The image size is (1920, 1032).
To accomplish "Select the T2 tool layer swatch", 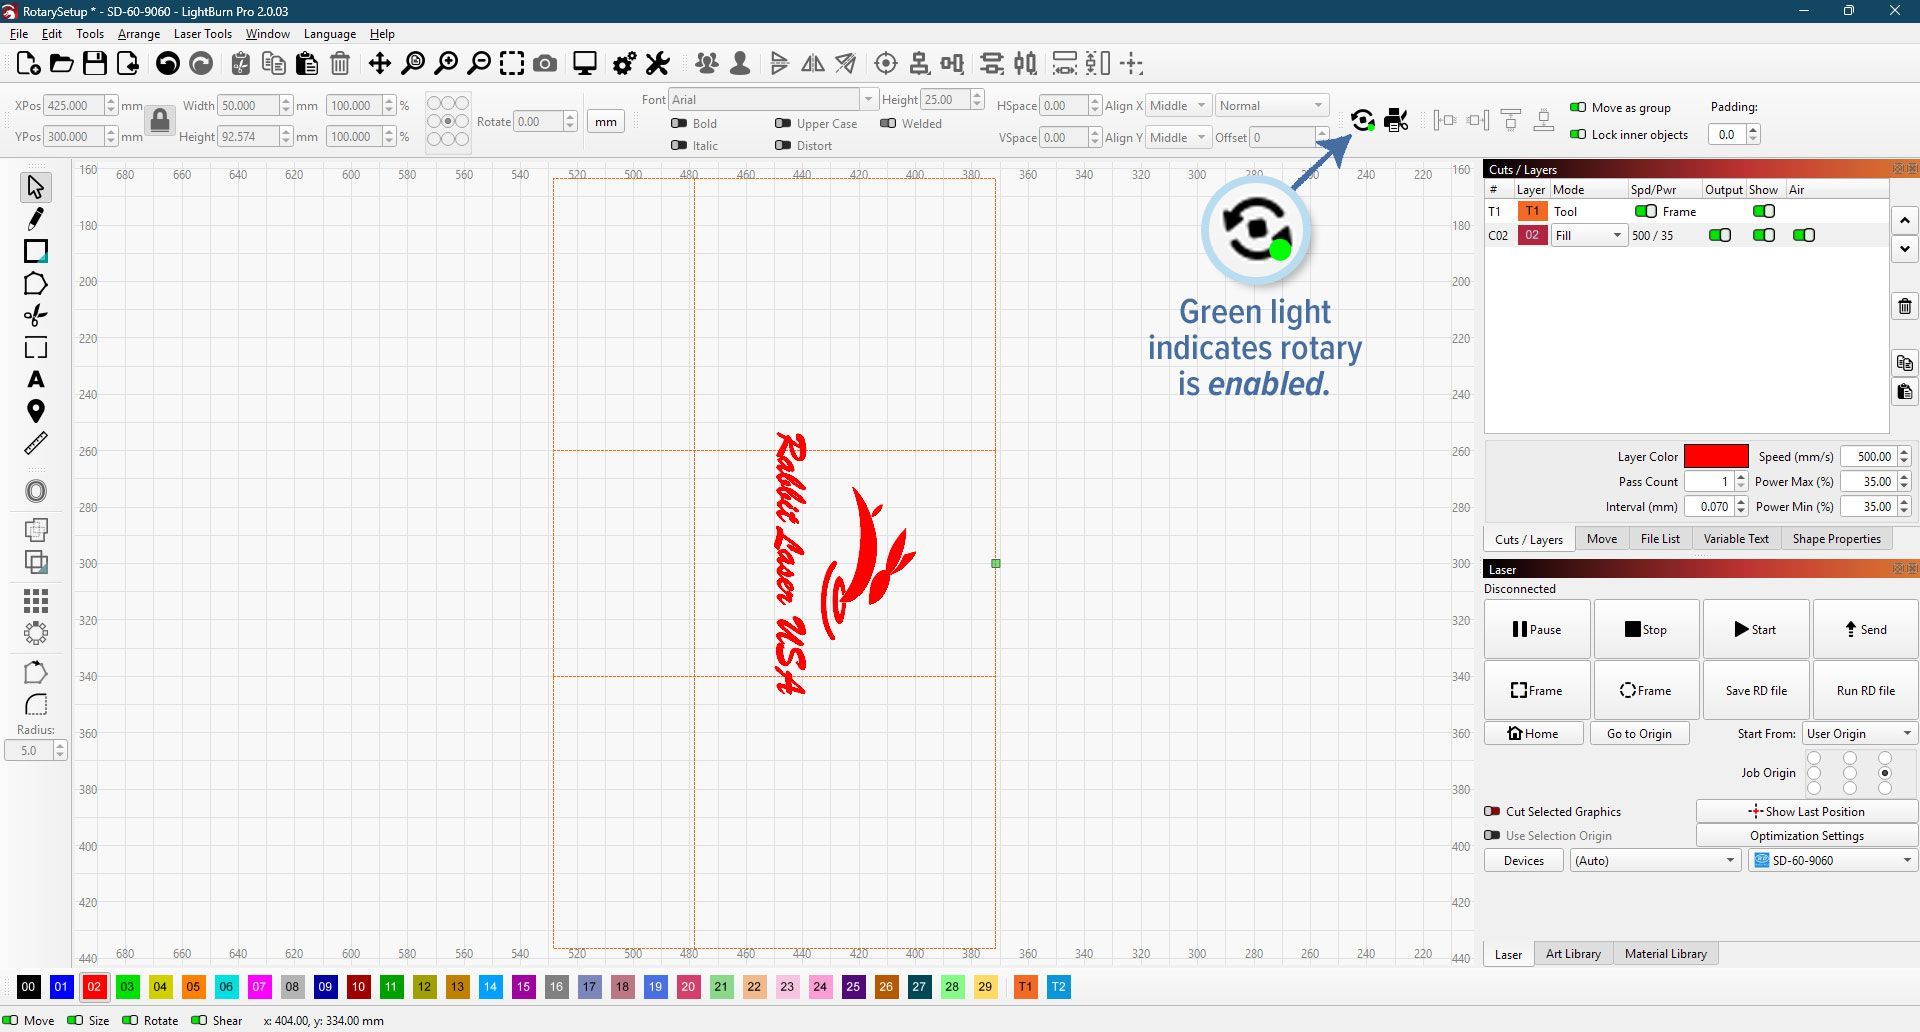I will pos(1058,987).
